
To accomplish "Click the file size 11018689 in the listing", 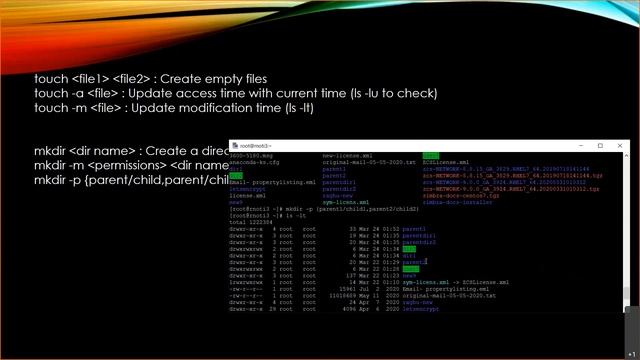I will click(342, 296).
